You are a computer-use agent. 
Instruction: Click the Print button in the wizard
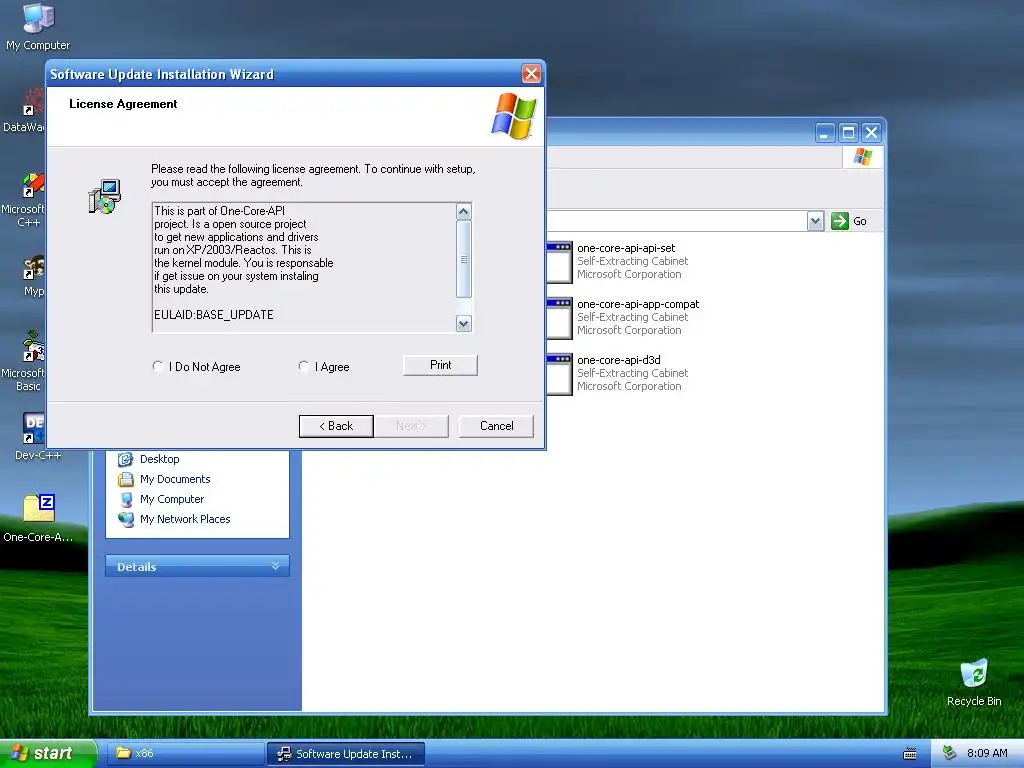pos(440,365)
